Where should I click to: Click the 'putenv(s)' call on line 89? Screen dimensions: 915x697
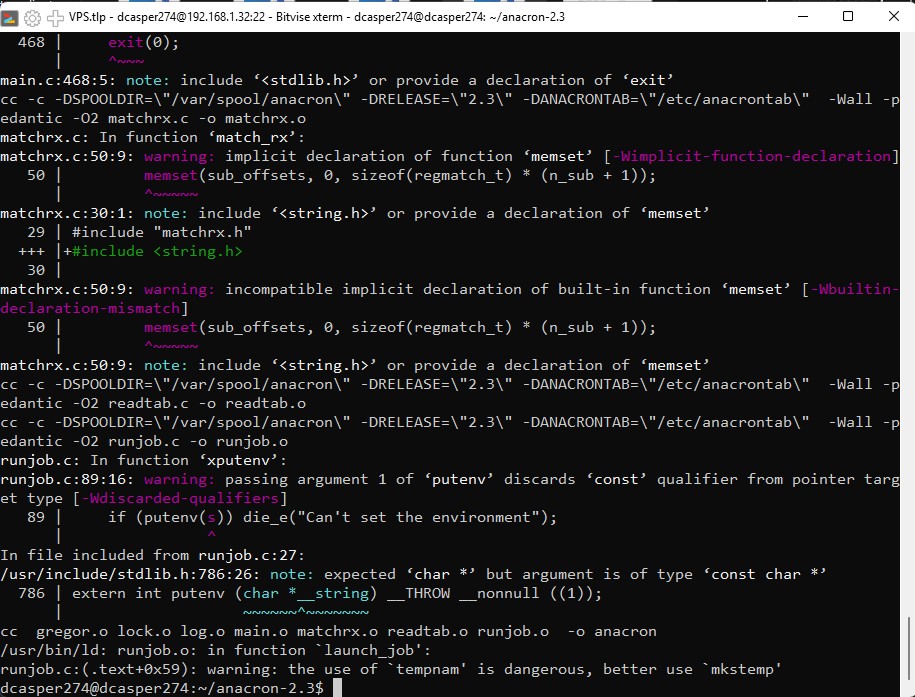pos(180,517)
